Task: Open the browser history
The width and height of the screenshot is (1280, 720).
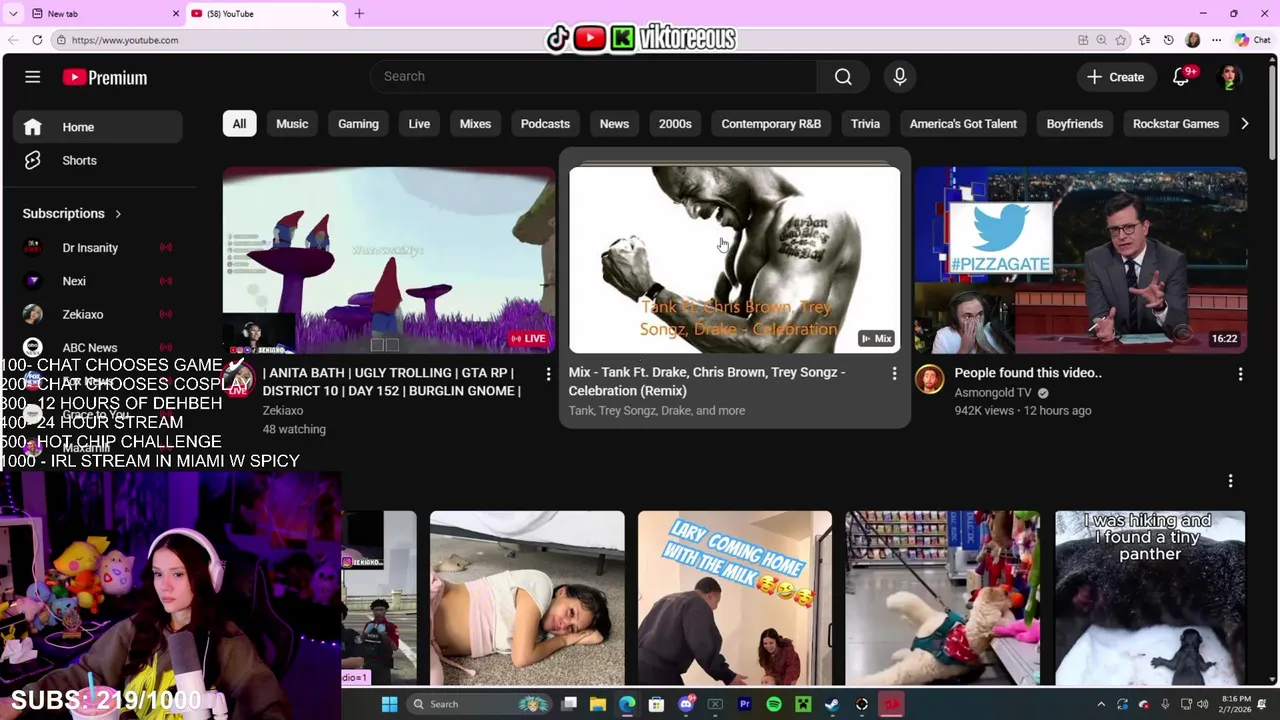Action: point(1168,40)
